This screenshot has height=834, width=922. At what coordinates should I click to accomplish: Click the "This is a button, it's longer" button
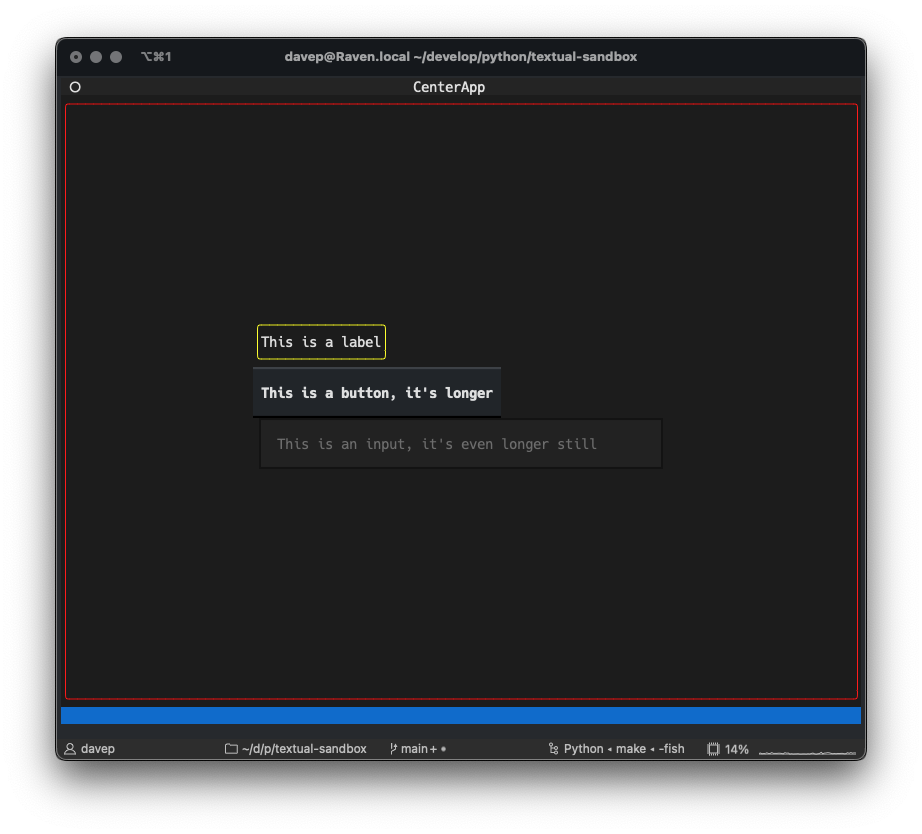(377, 392)
